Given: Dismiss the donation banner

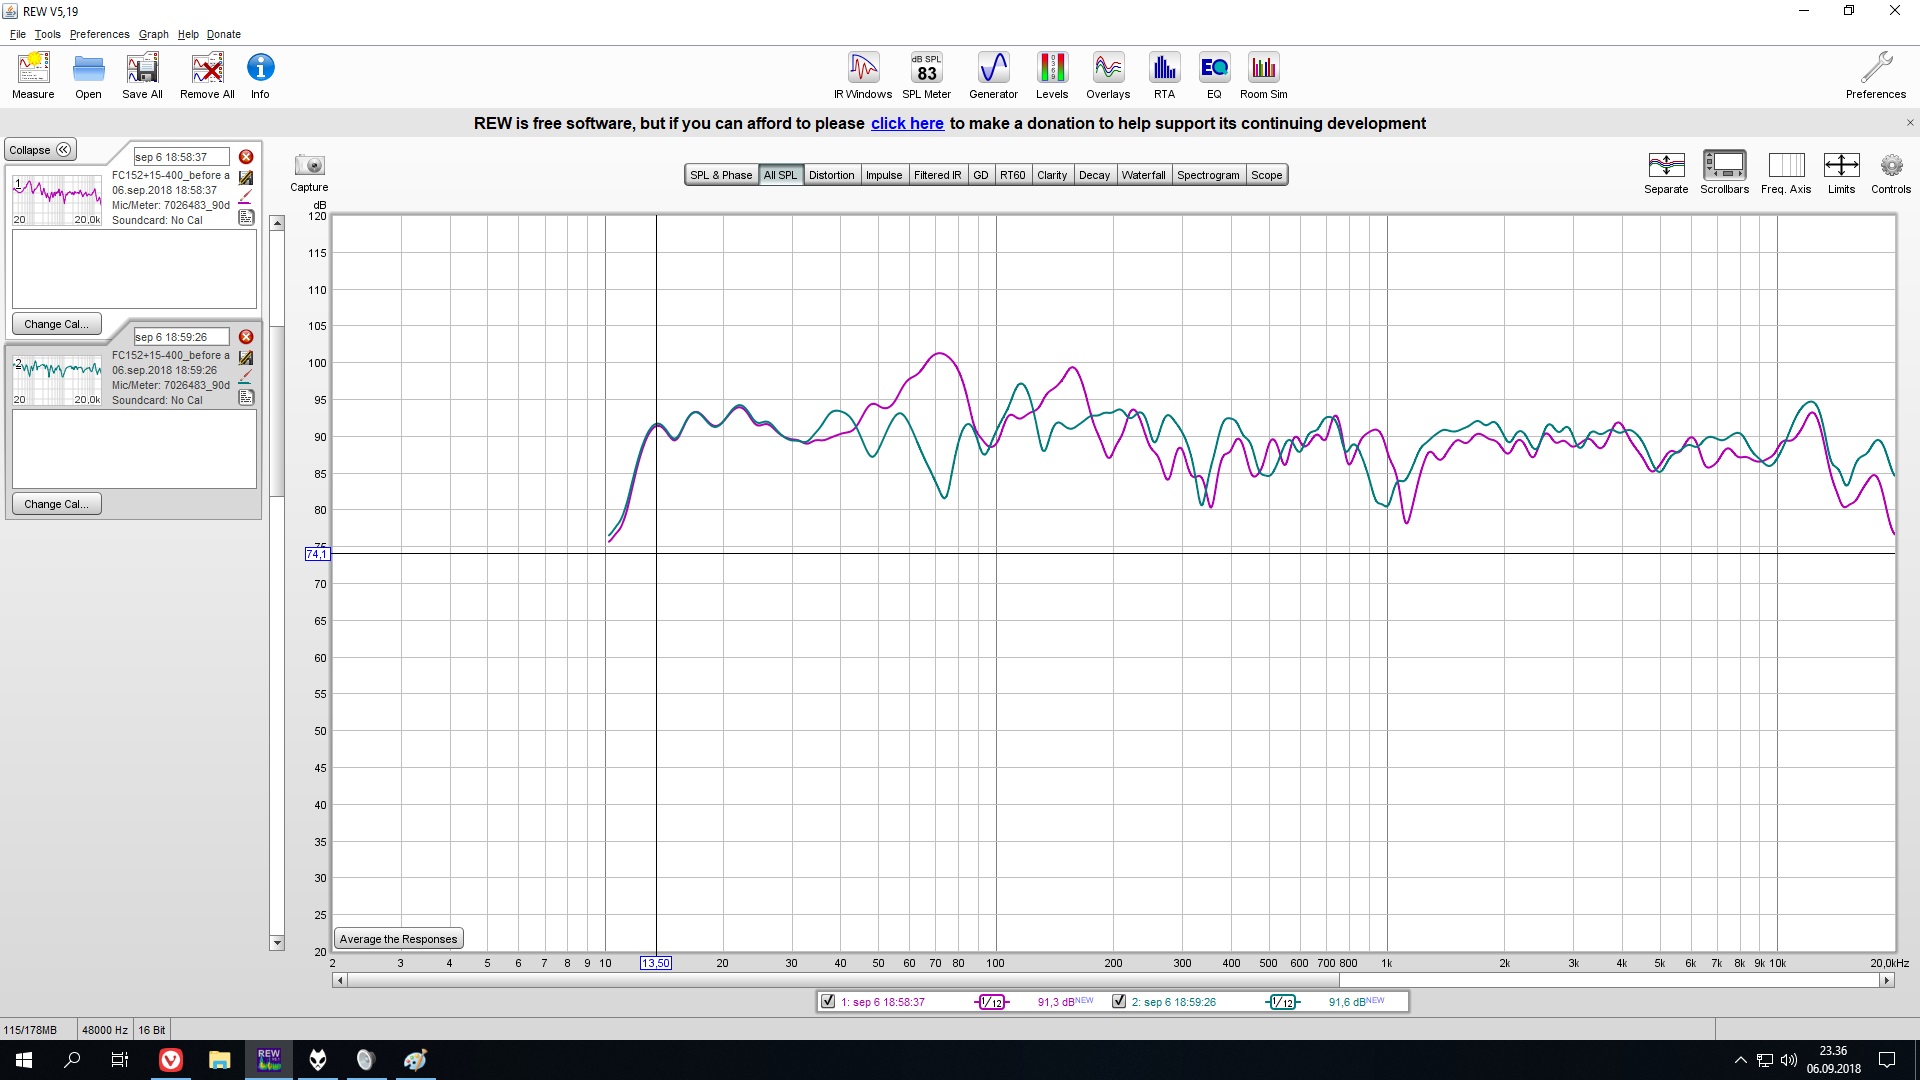Looking at the screenshot, I should click(x=1910, y=123).
